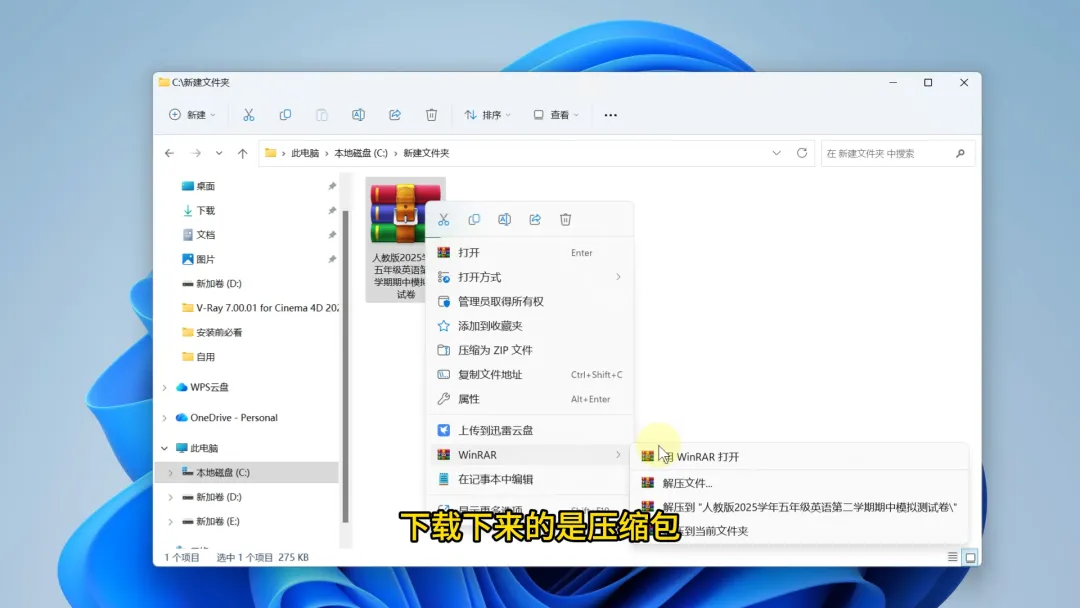Choose 解压到 "人教版2025学年..." folder option

click(799, 507)
